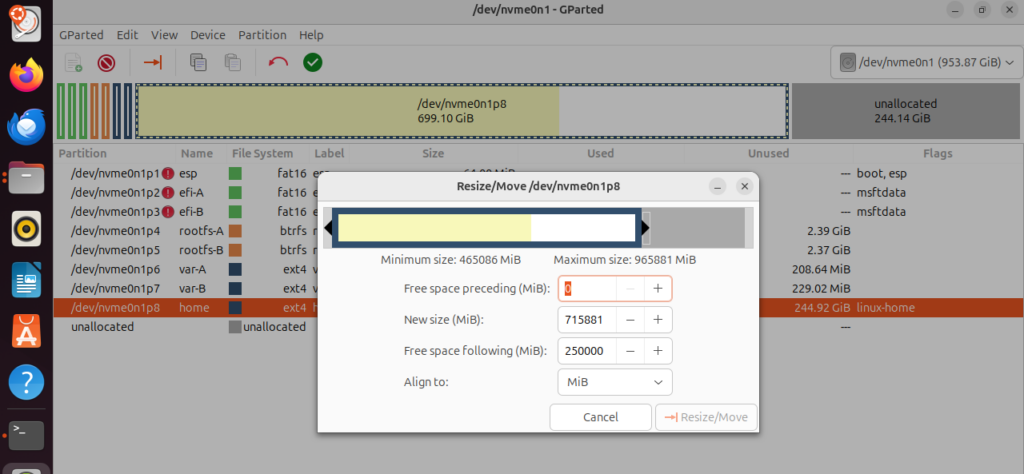This screenshot has width=1024, height=474.
Task: Open Terminal from the dock
Action: (26, 434)
